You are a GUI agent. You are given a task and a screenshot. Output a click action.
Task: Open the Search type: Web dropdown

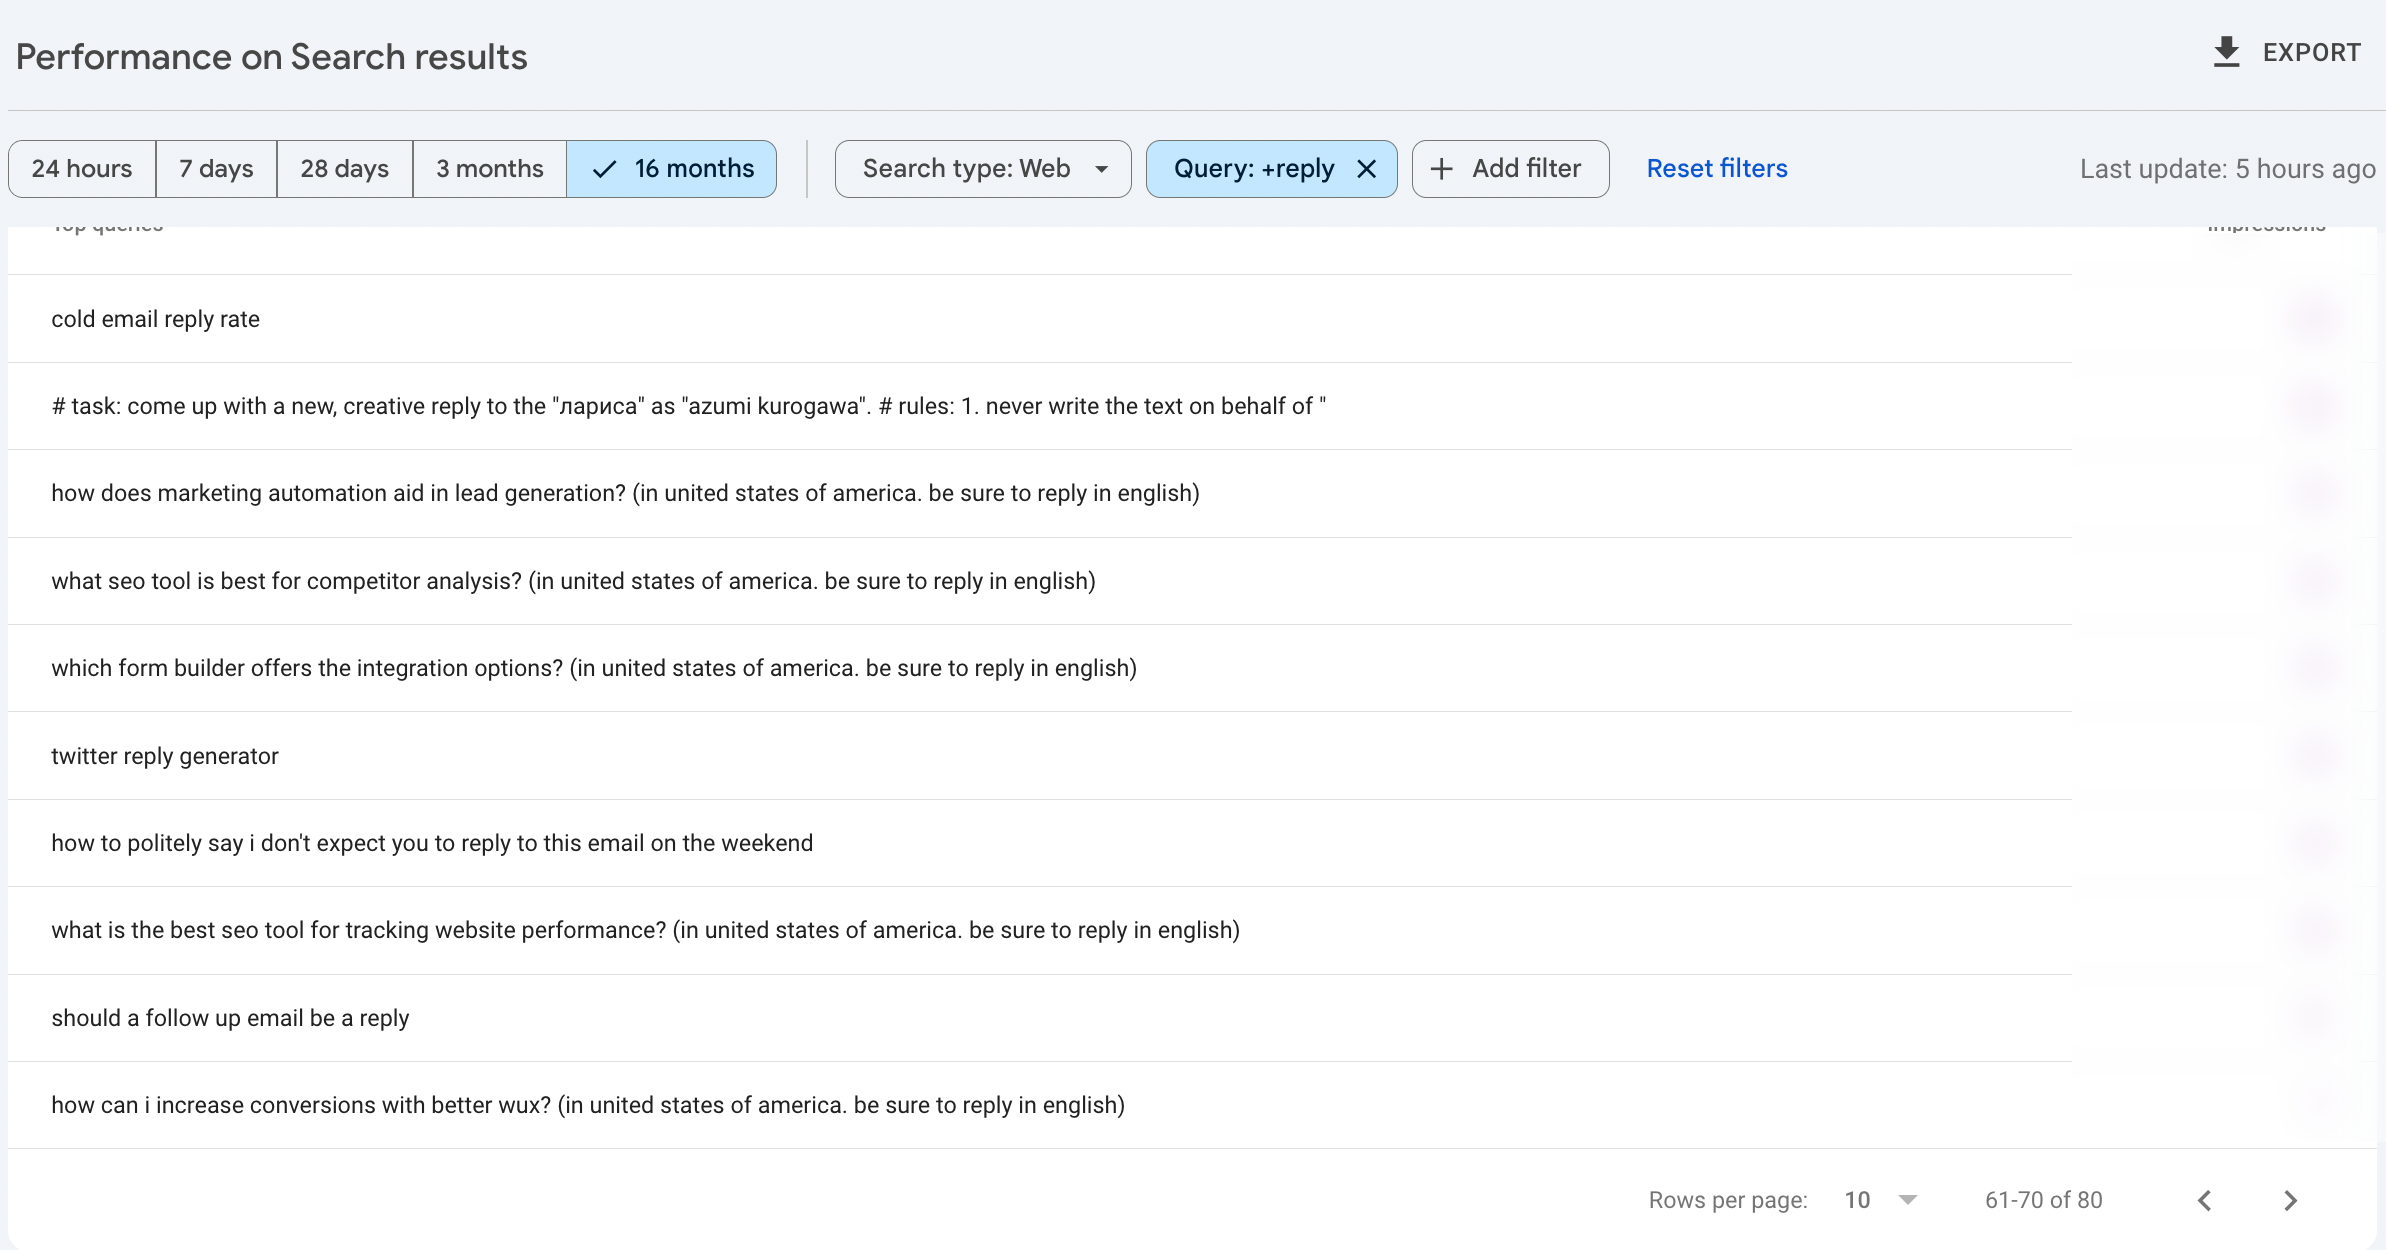pyautogui.click(x=983, y=169)
